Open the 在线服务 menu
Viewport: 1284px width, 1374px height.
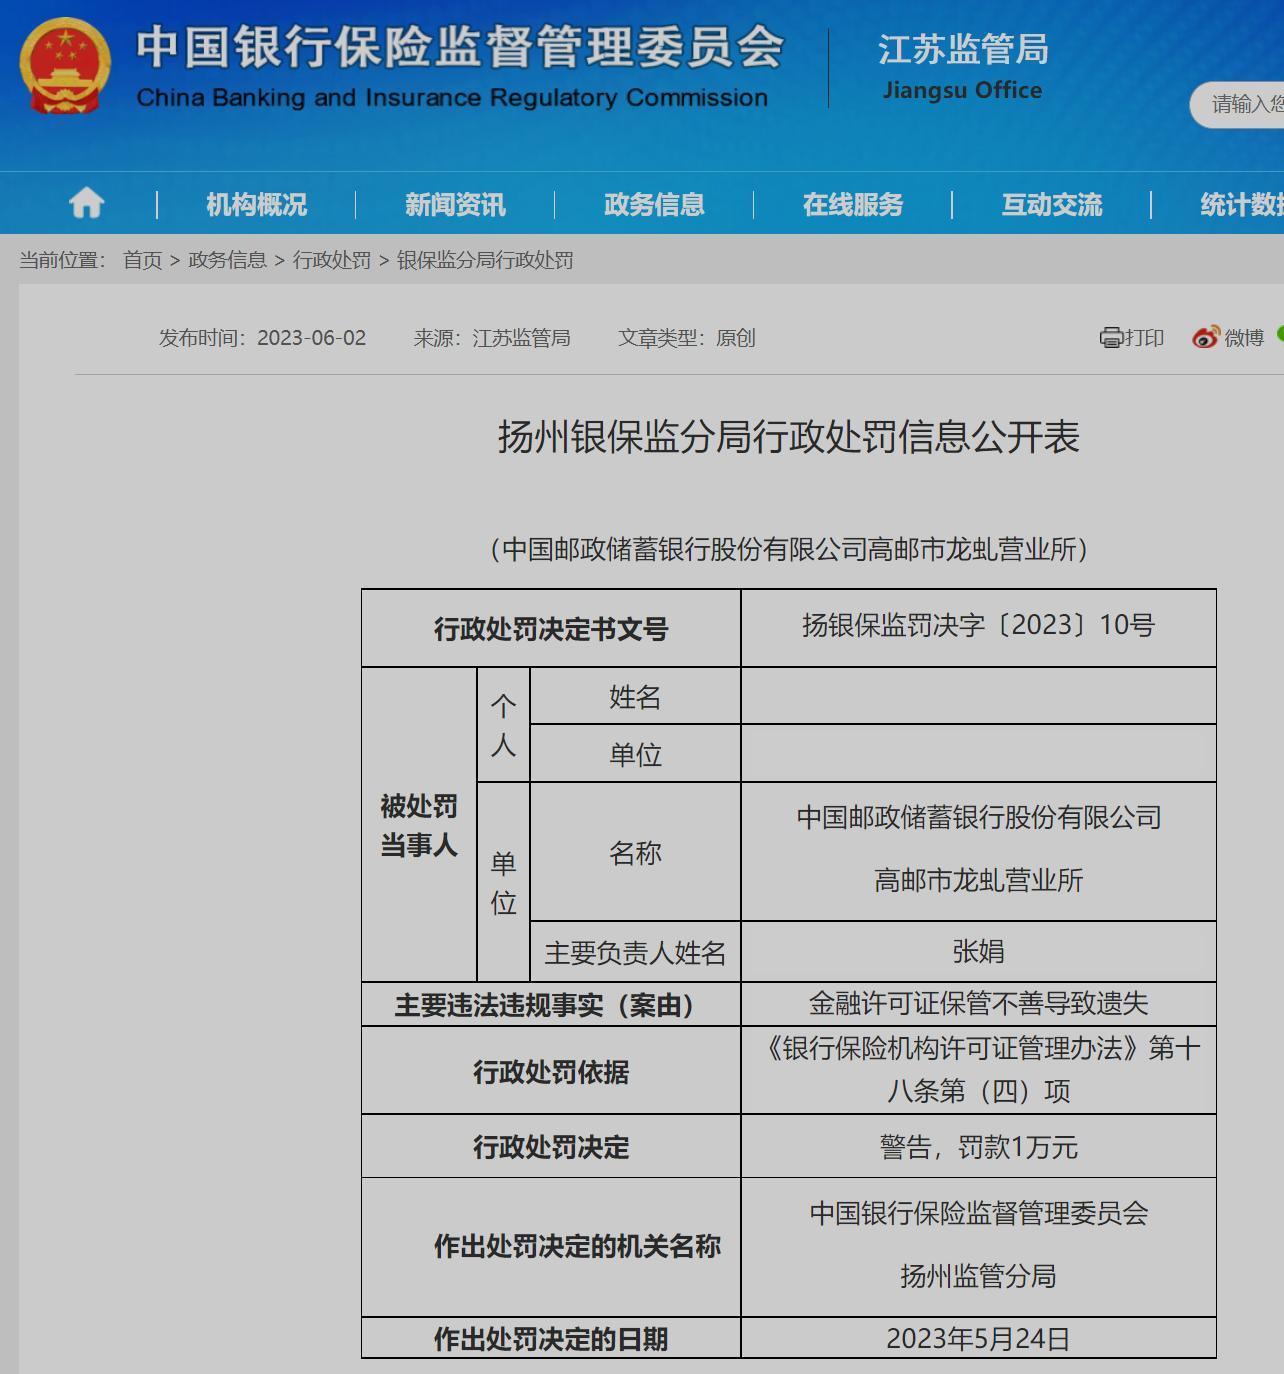tap(853, 205)
